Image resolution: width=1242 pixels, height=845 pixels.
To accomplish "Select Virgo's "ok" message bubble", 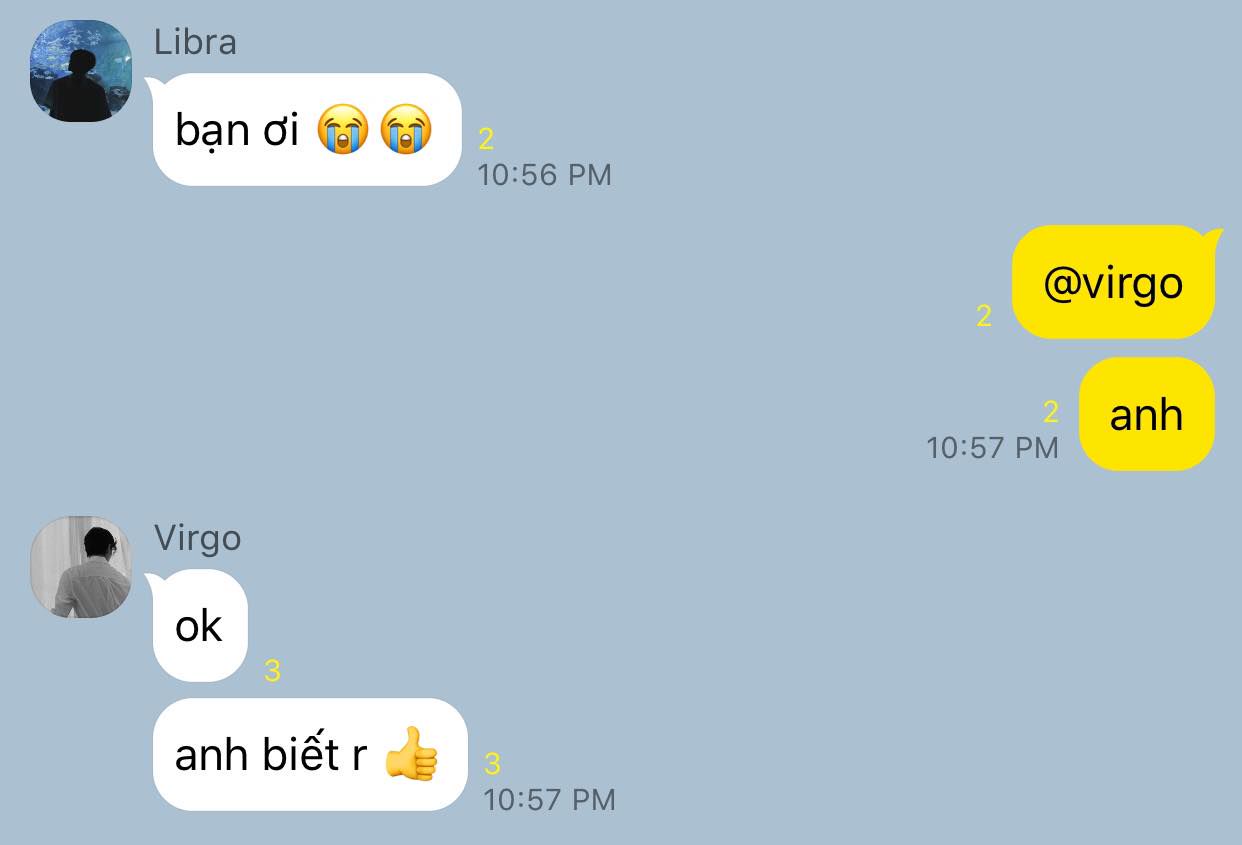I will click(x=199, y=626).
